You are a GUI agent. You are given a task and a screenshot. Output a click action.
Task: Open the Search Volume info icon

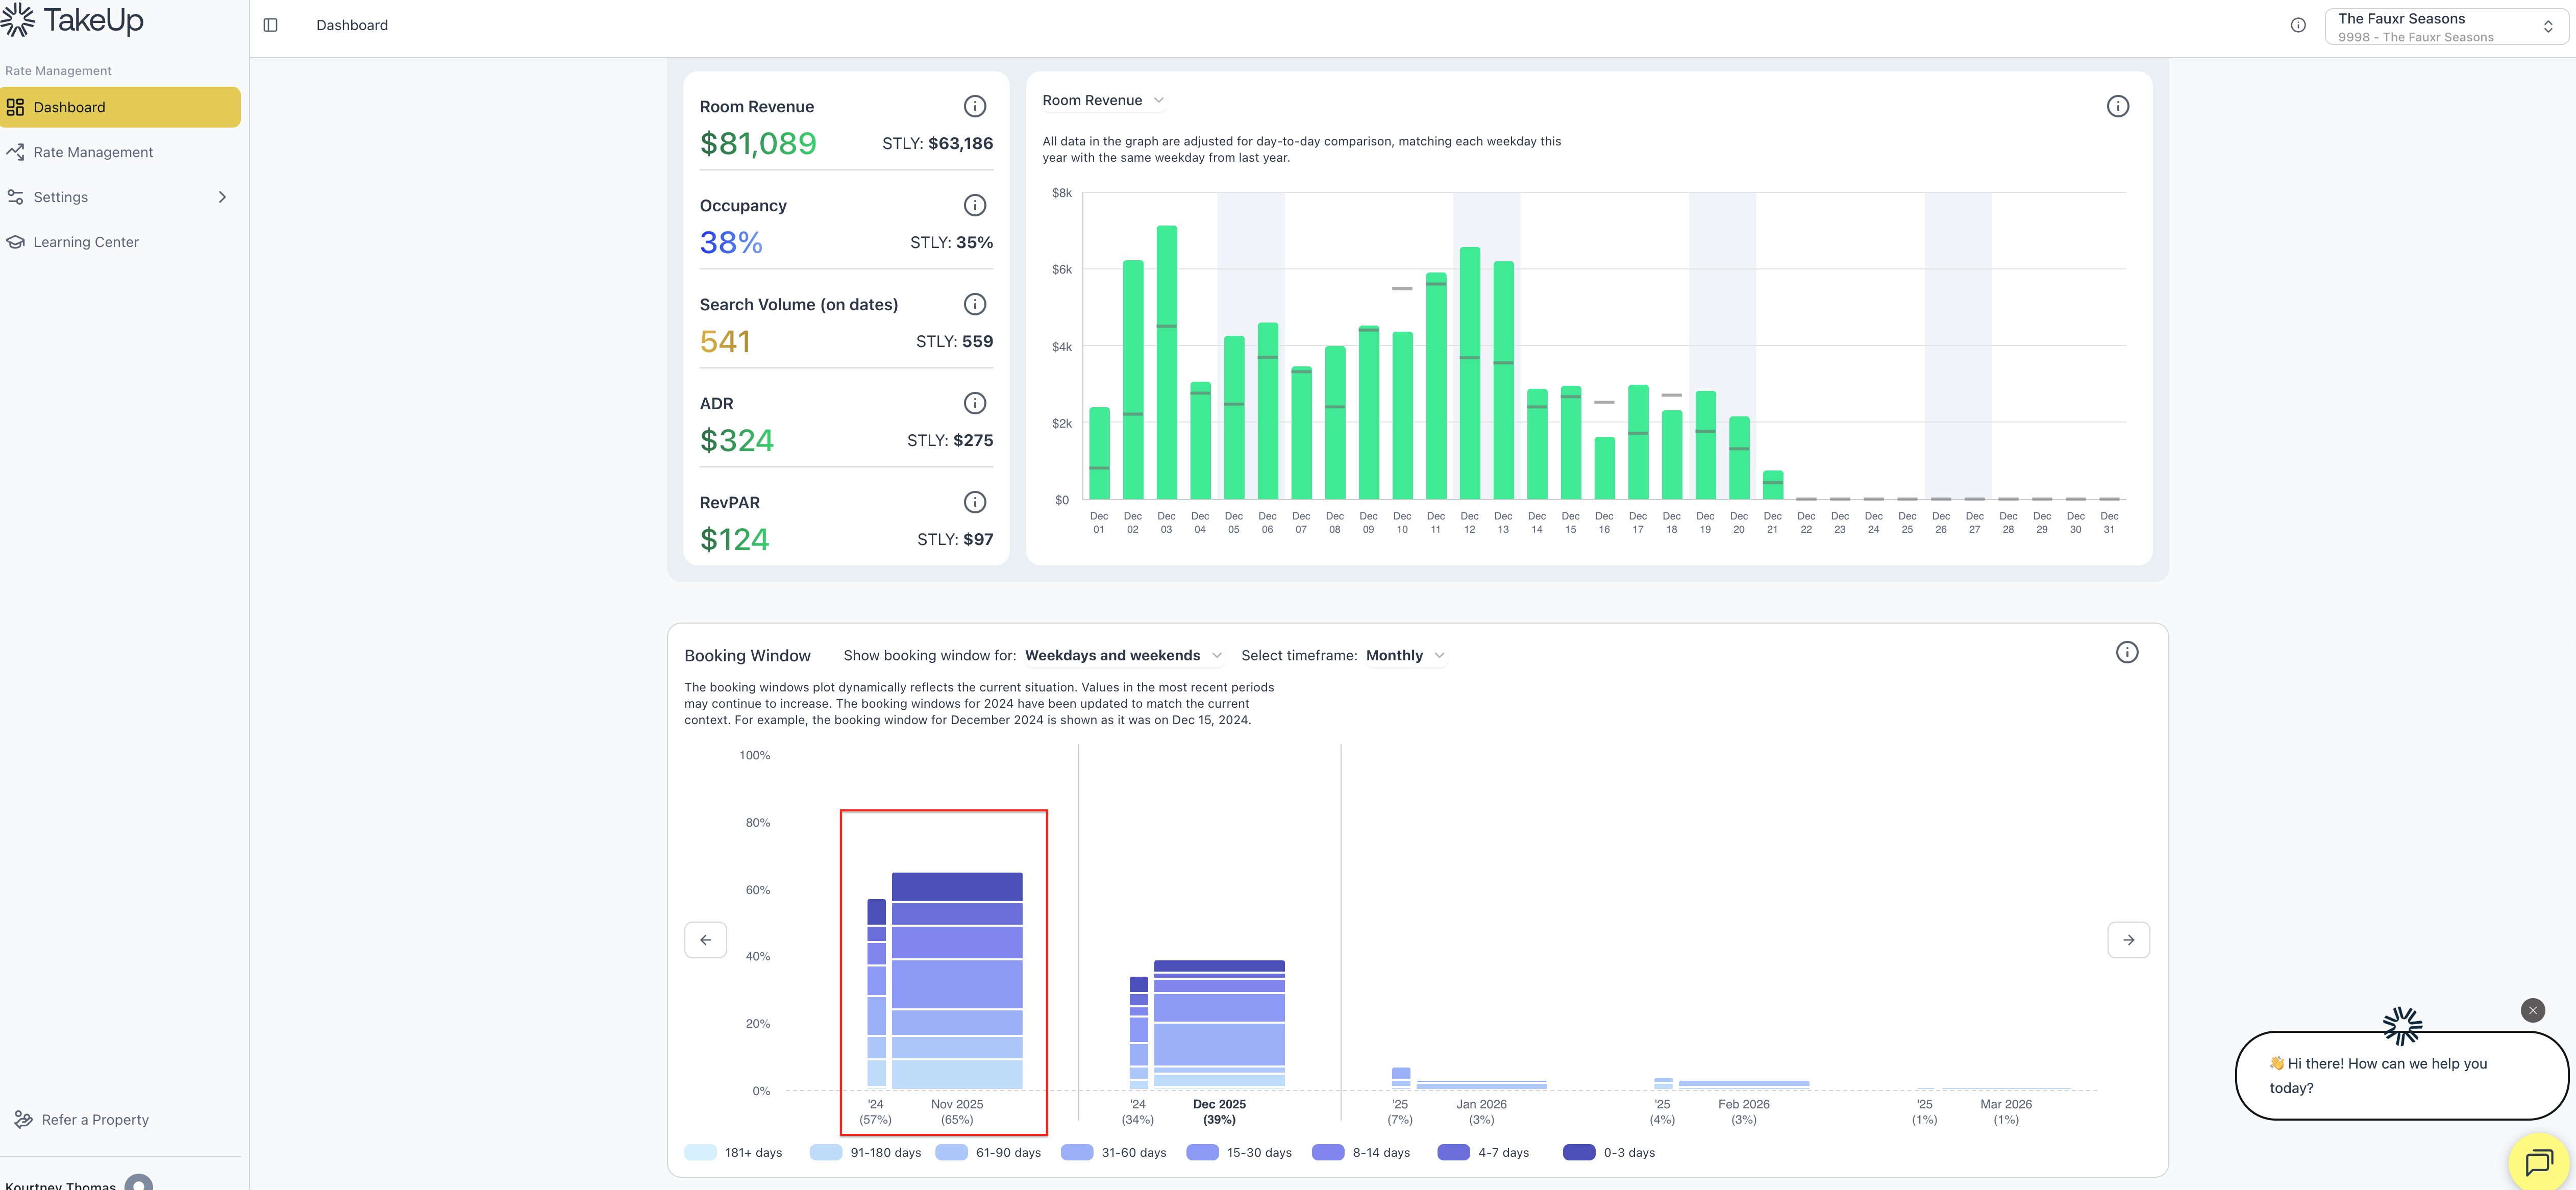click(x=974, y=304)
